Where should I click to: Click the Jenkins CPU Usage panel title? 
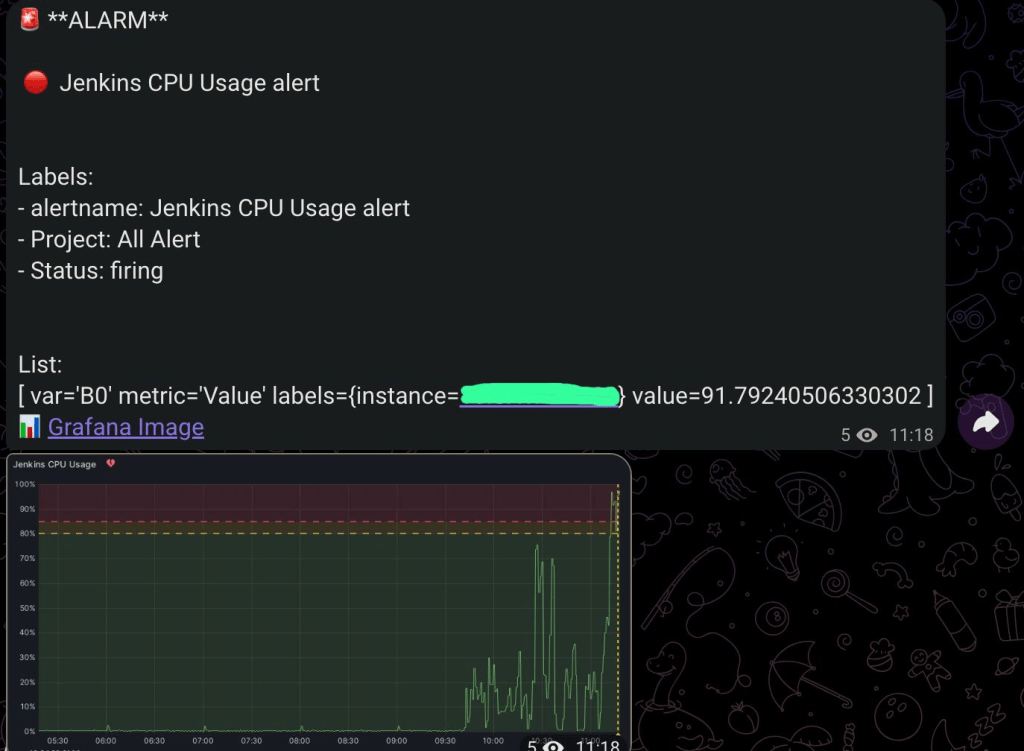coord(55,464)
